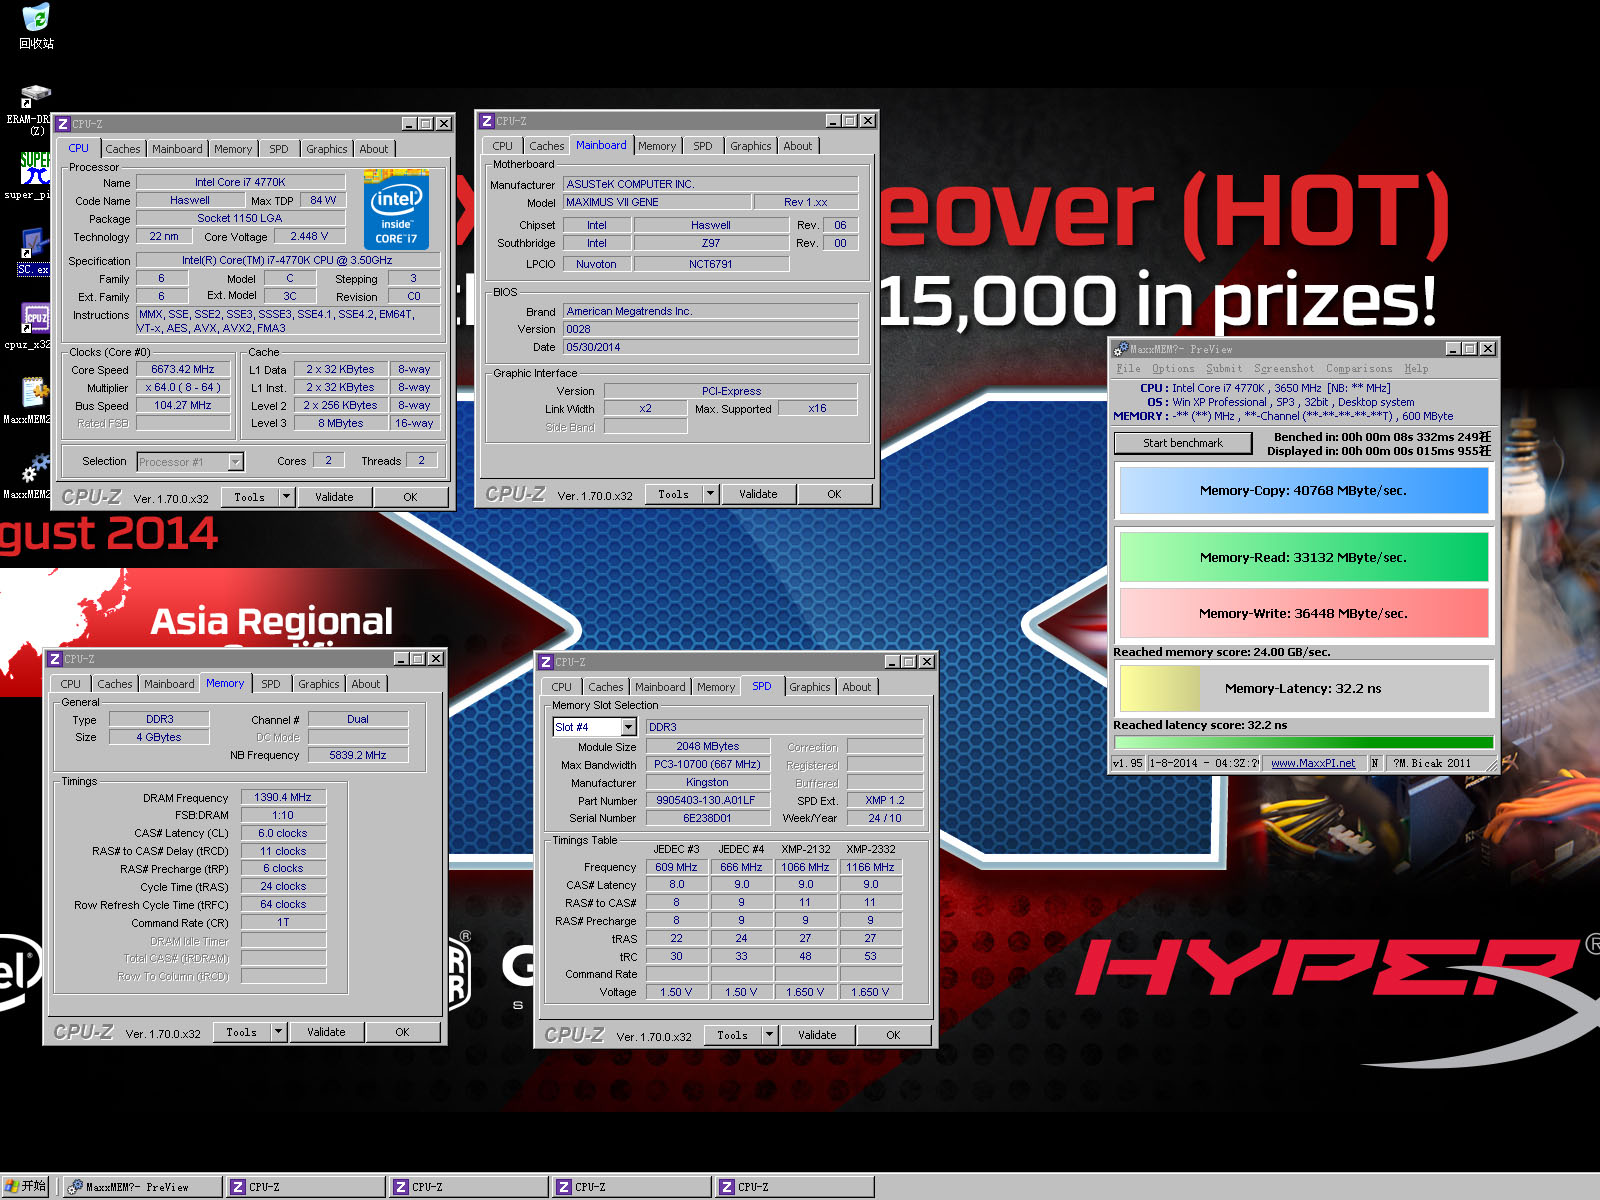1600x1200 pixels.
Task: Click the Bus Speed 104.27 MHz value
Action: pyautogui.click(x=183, y=405)
